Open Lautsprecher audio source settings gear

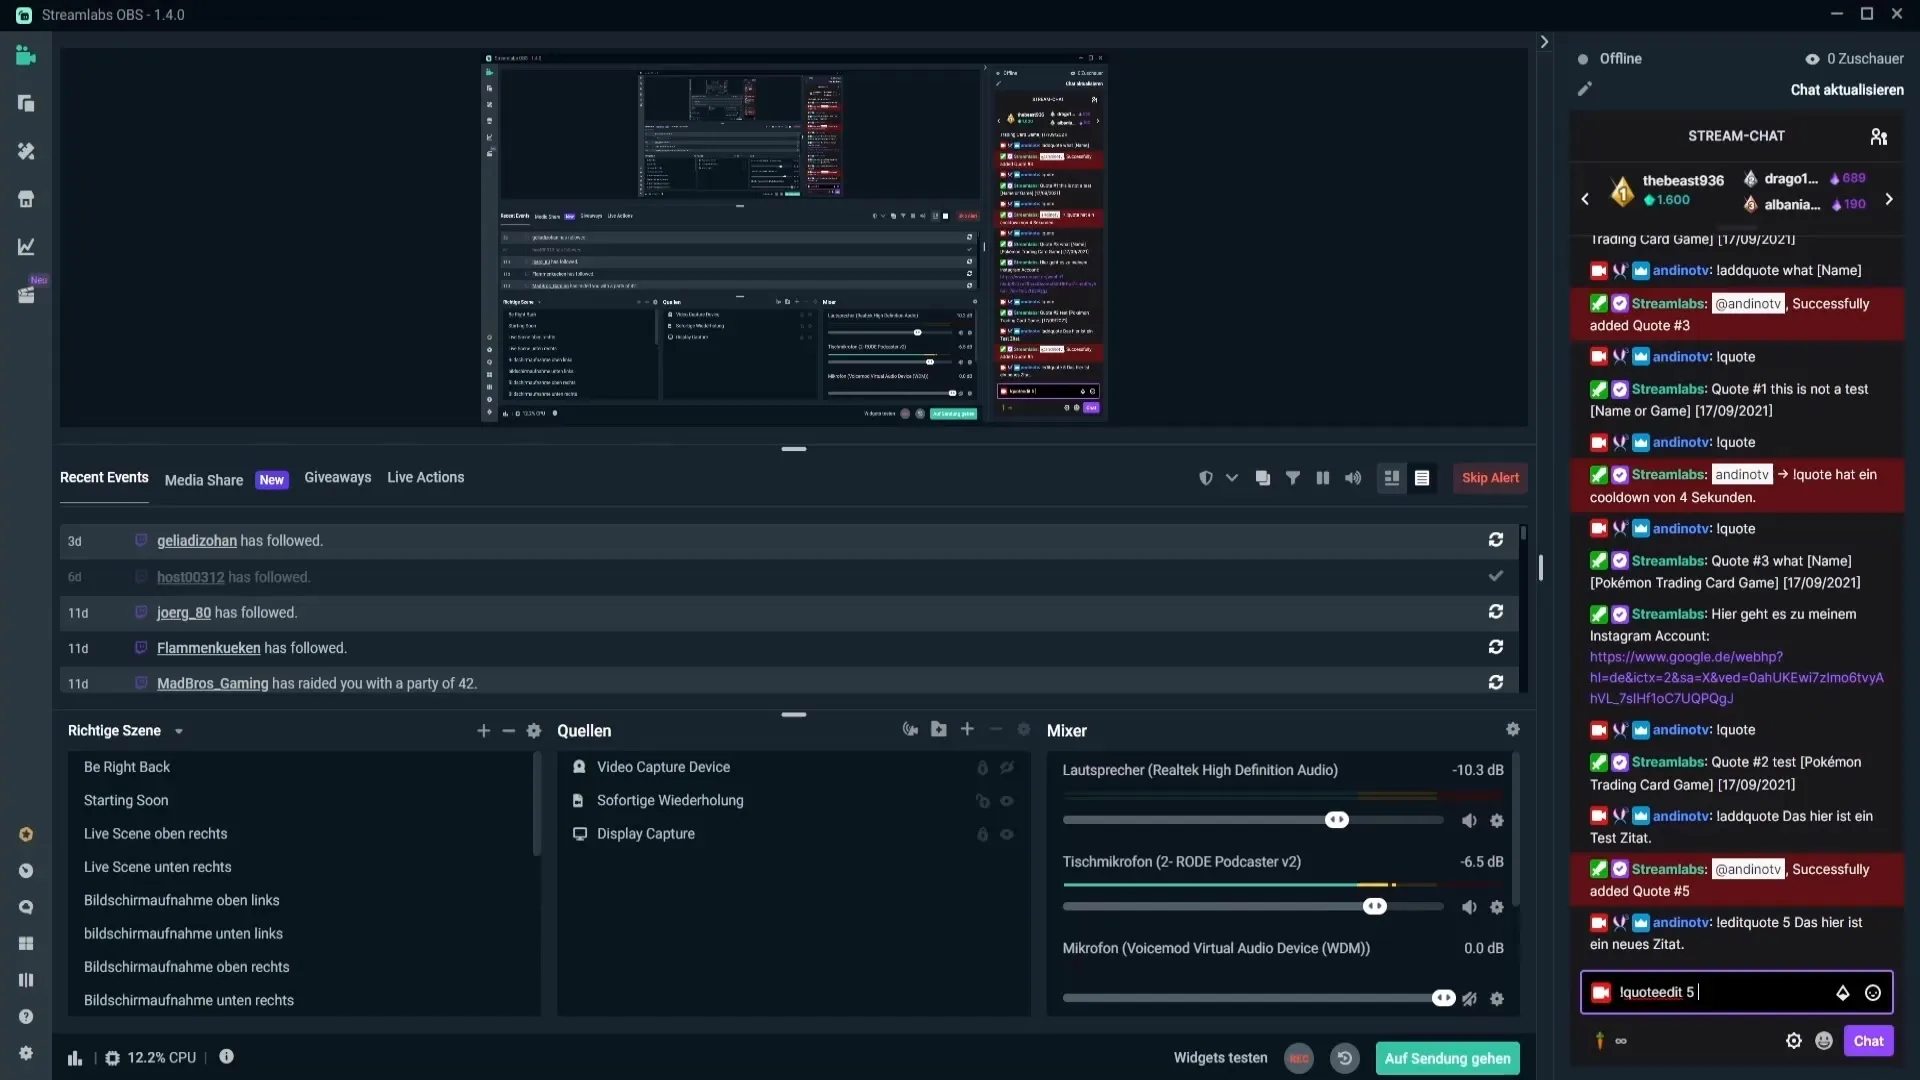coord(1497,821)
